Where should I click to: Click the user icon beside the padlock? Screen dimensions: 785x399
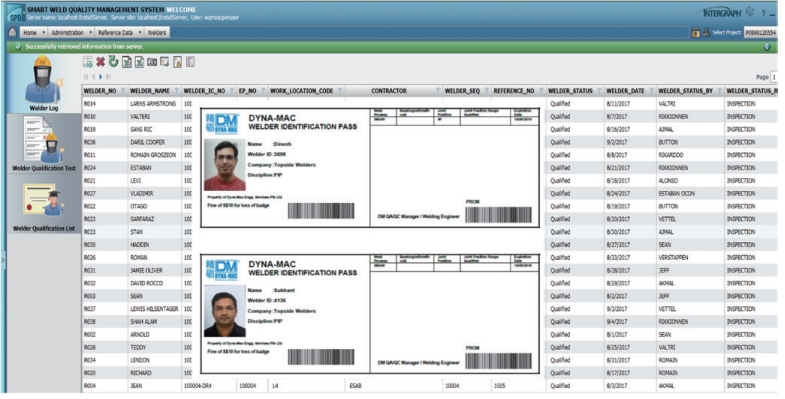706,33
